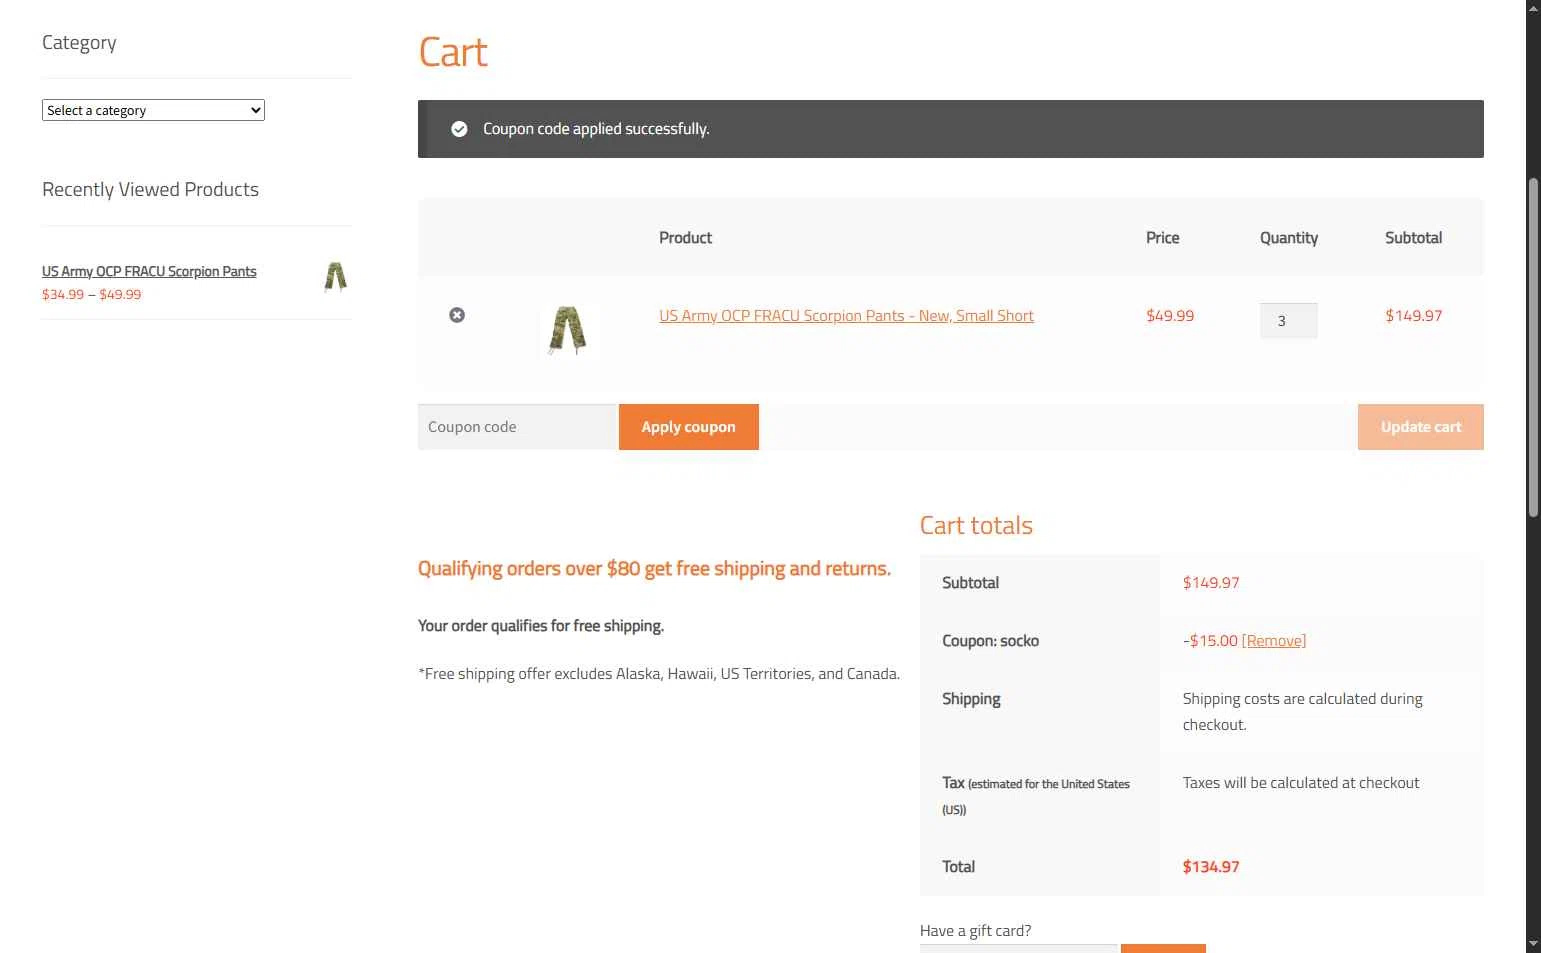The height and width of the screenshot is (953, 1541).
Task: Click 'Have a gift card?' text
Action: [975, 931]
